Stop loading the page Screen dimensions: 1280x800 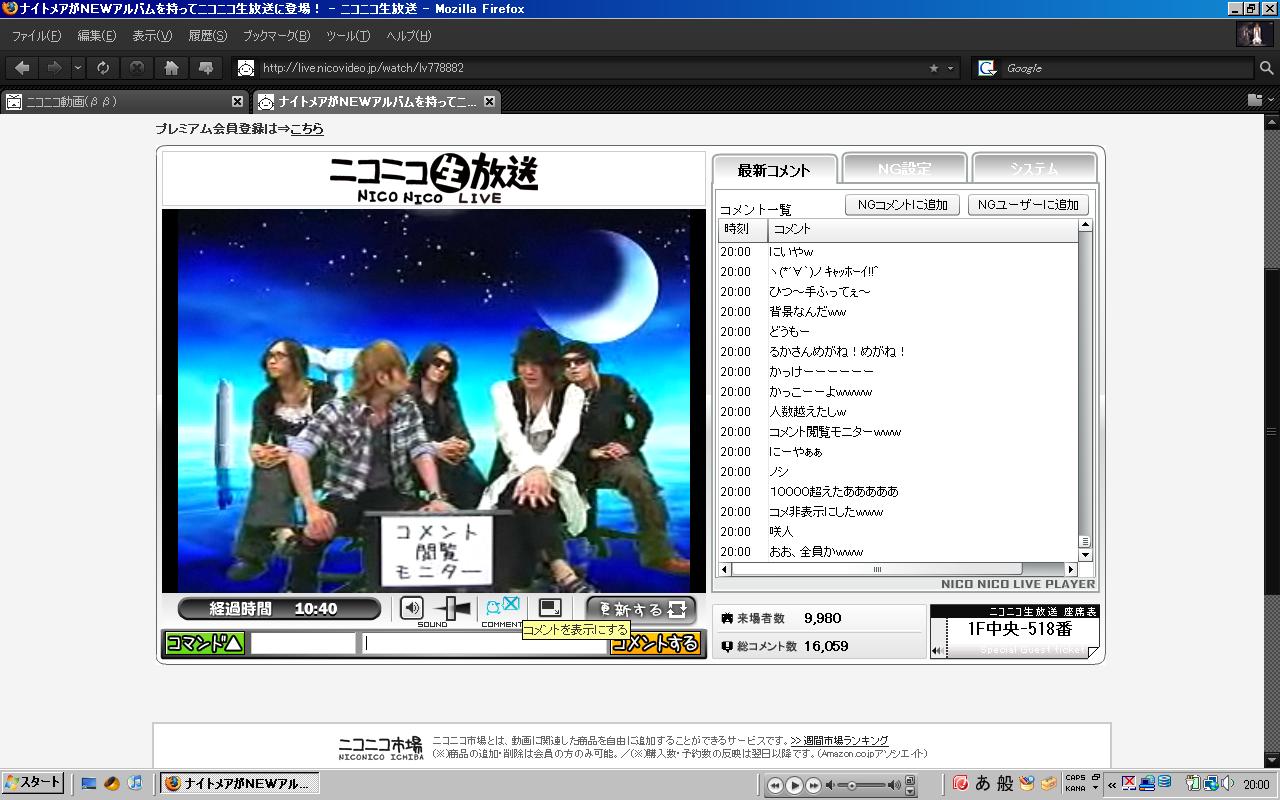pyautogui.click(x=137, y=68)
